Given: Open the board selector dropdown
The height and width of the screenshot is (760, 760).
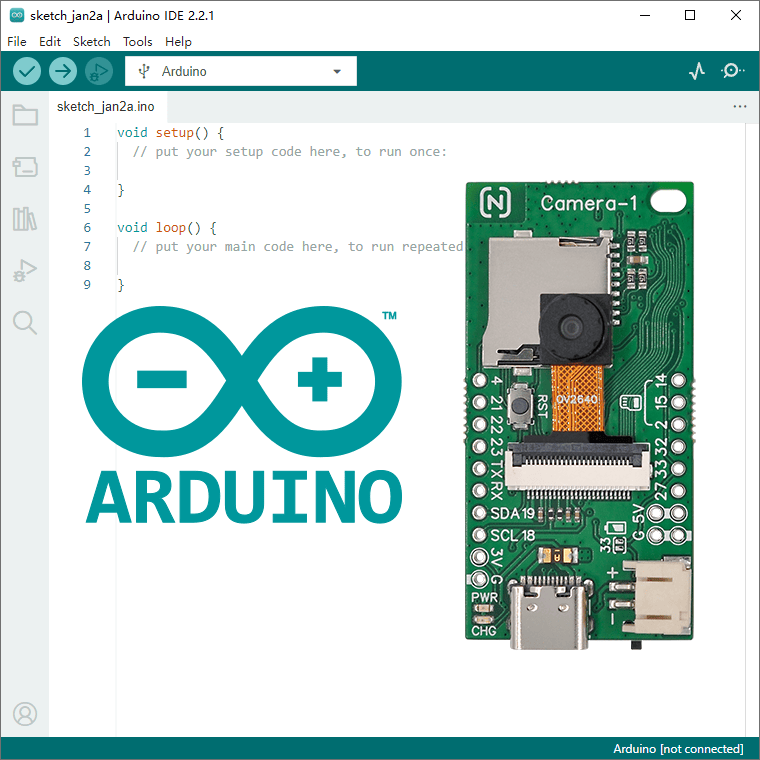Looking at the screenshot, I should point(241,71).
